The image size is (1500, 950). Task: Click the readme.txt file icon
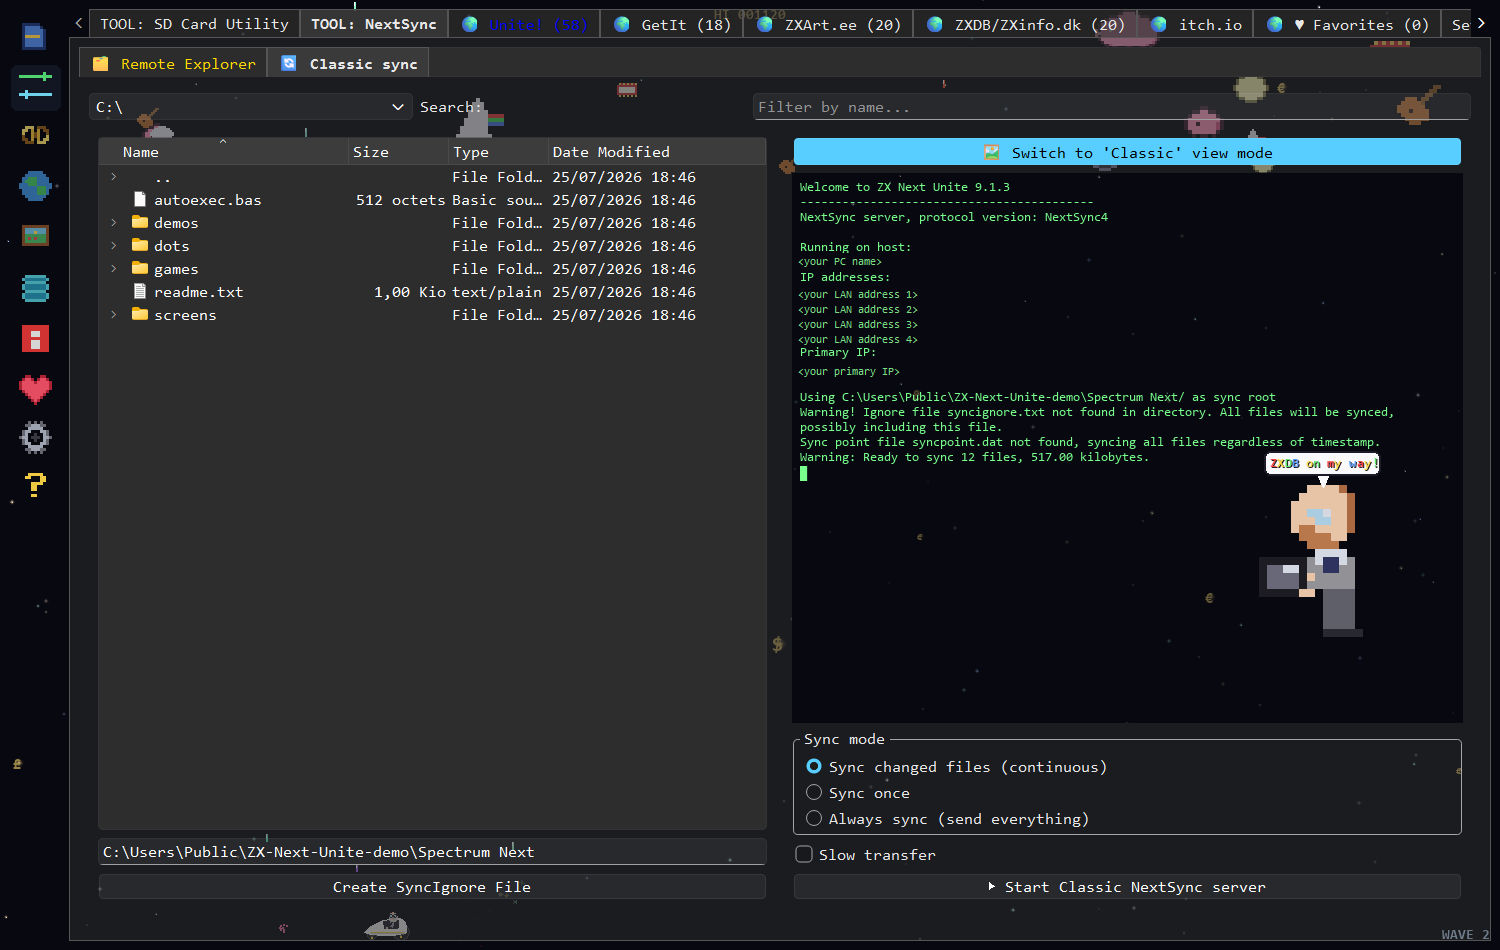coord(140,291)
